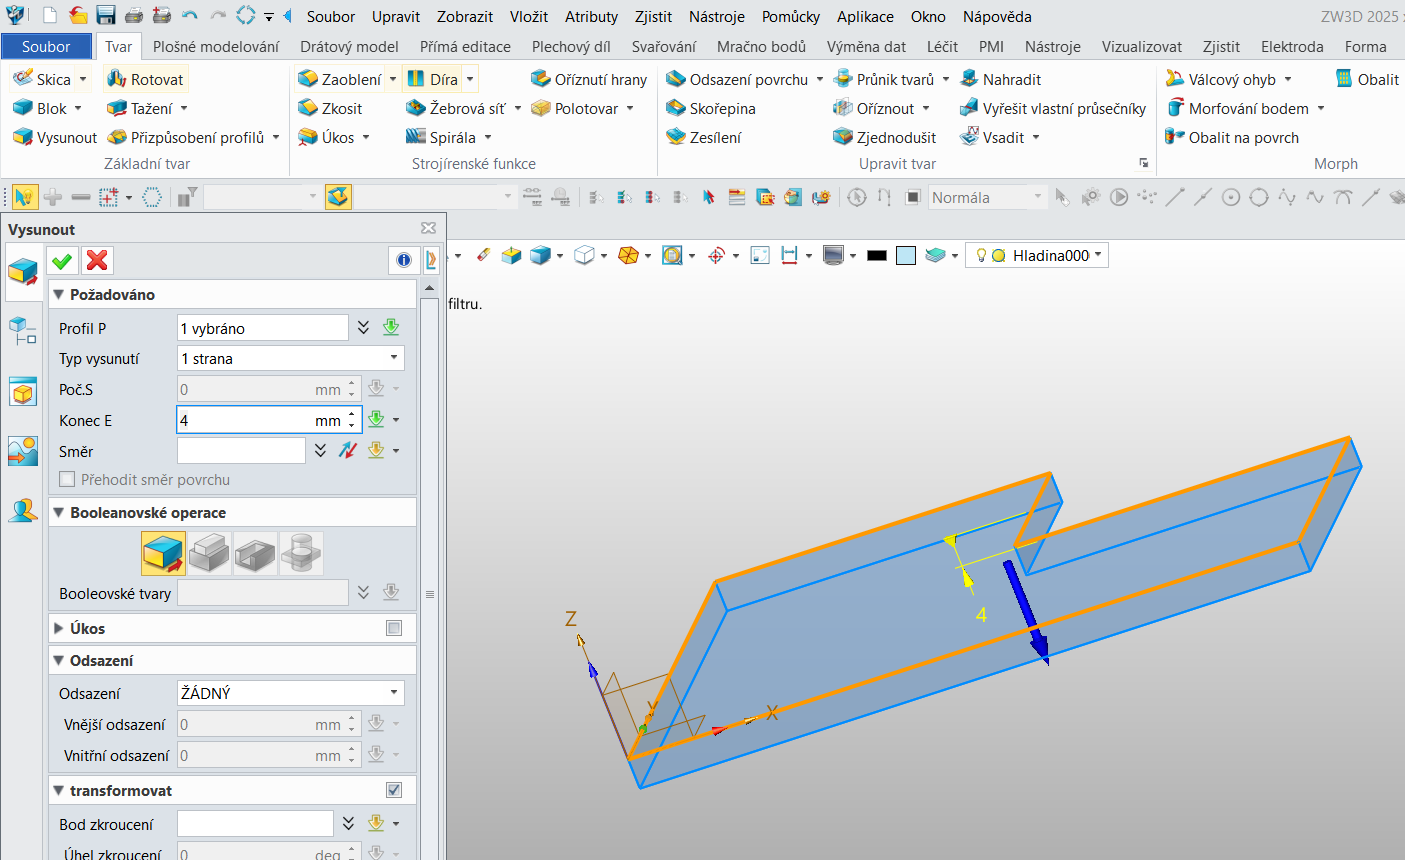Viewport: 1405px width, 860px height.
Task: Toggle the Úkos section checkbox
Action: [x=394, y=628]
